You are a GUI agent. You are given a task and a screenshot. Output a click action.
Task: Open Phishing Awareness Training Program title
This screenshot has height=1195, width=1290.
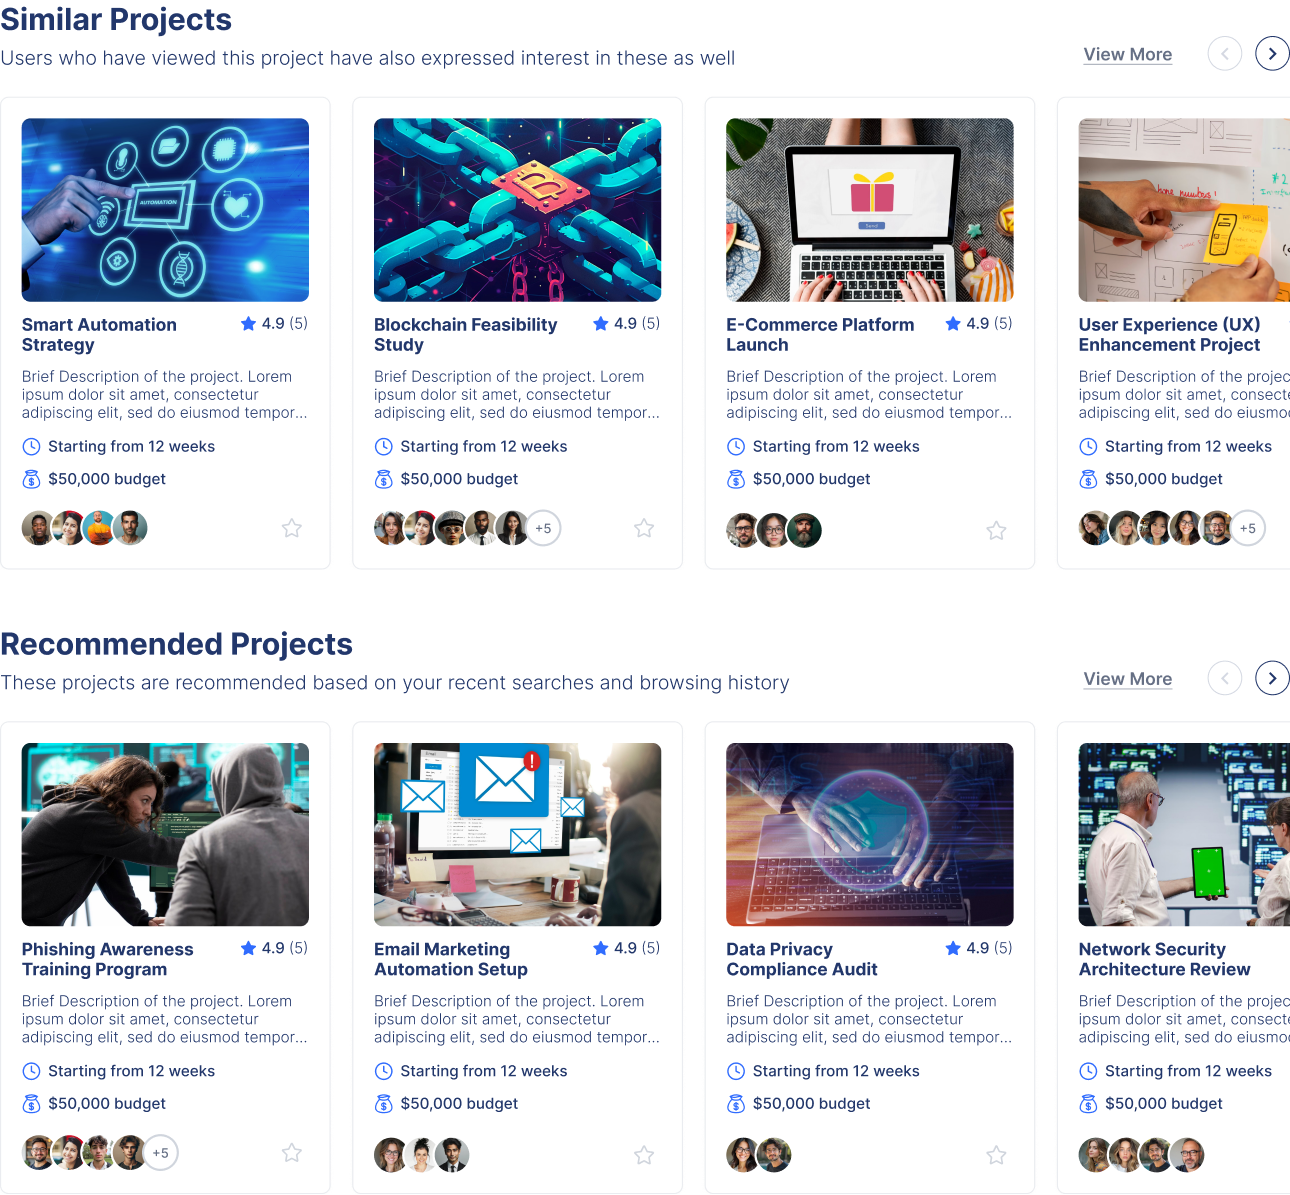pos(108,960)
